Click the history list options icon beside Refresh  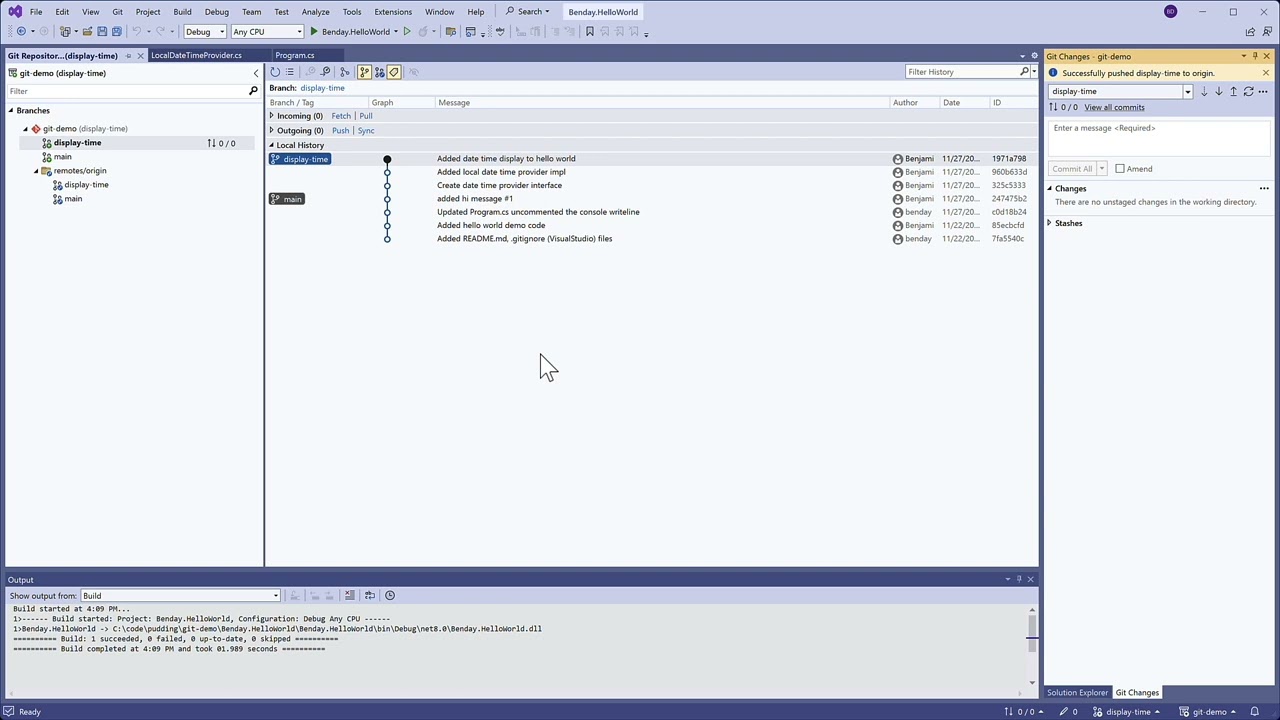(290, 72)
